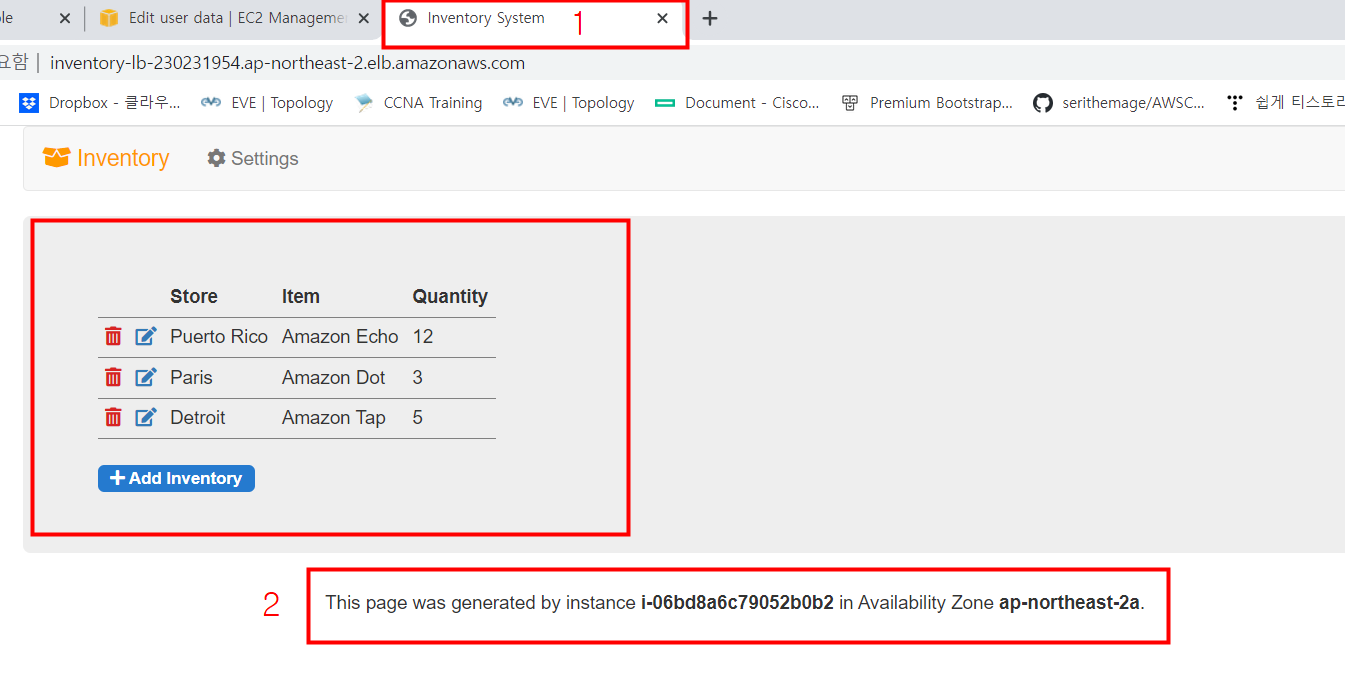Close the leftmost partially visible tab
Screen dimensions: 1345x685
(65, 18)
